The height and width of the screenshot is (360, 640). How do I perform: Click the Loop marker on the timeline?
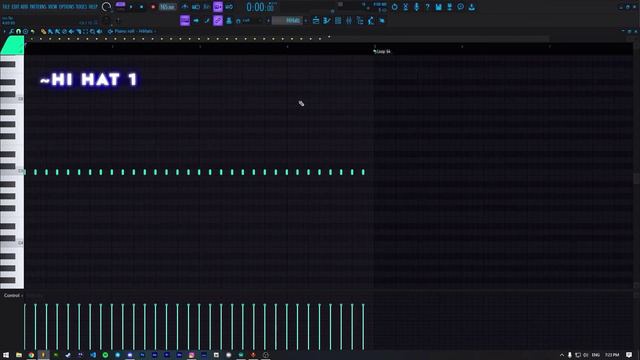(382, 51)
